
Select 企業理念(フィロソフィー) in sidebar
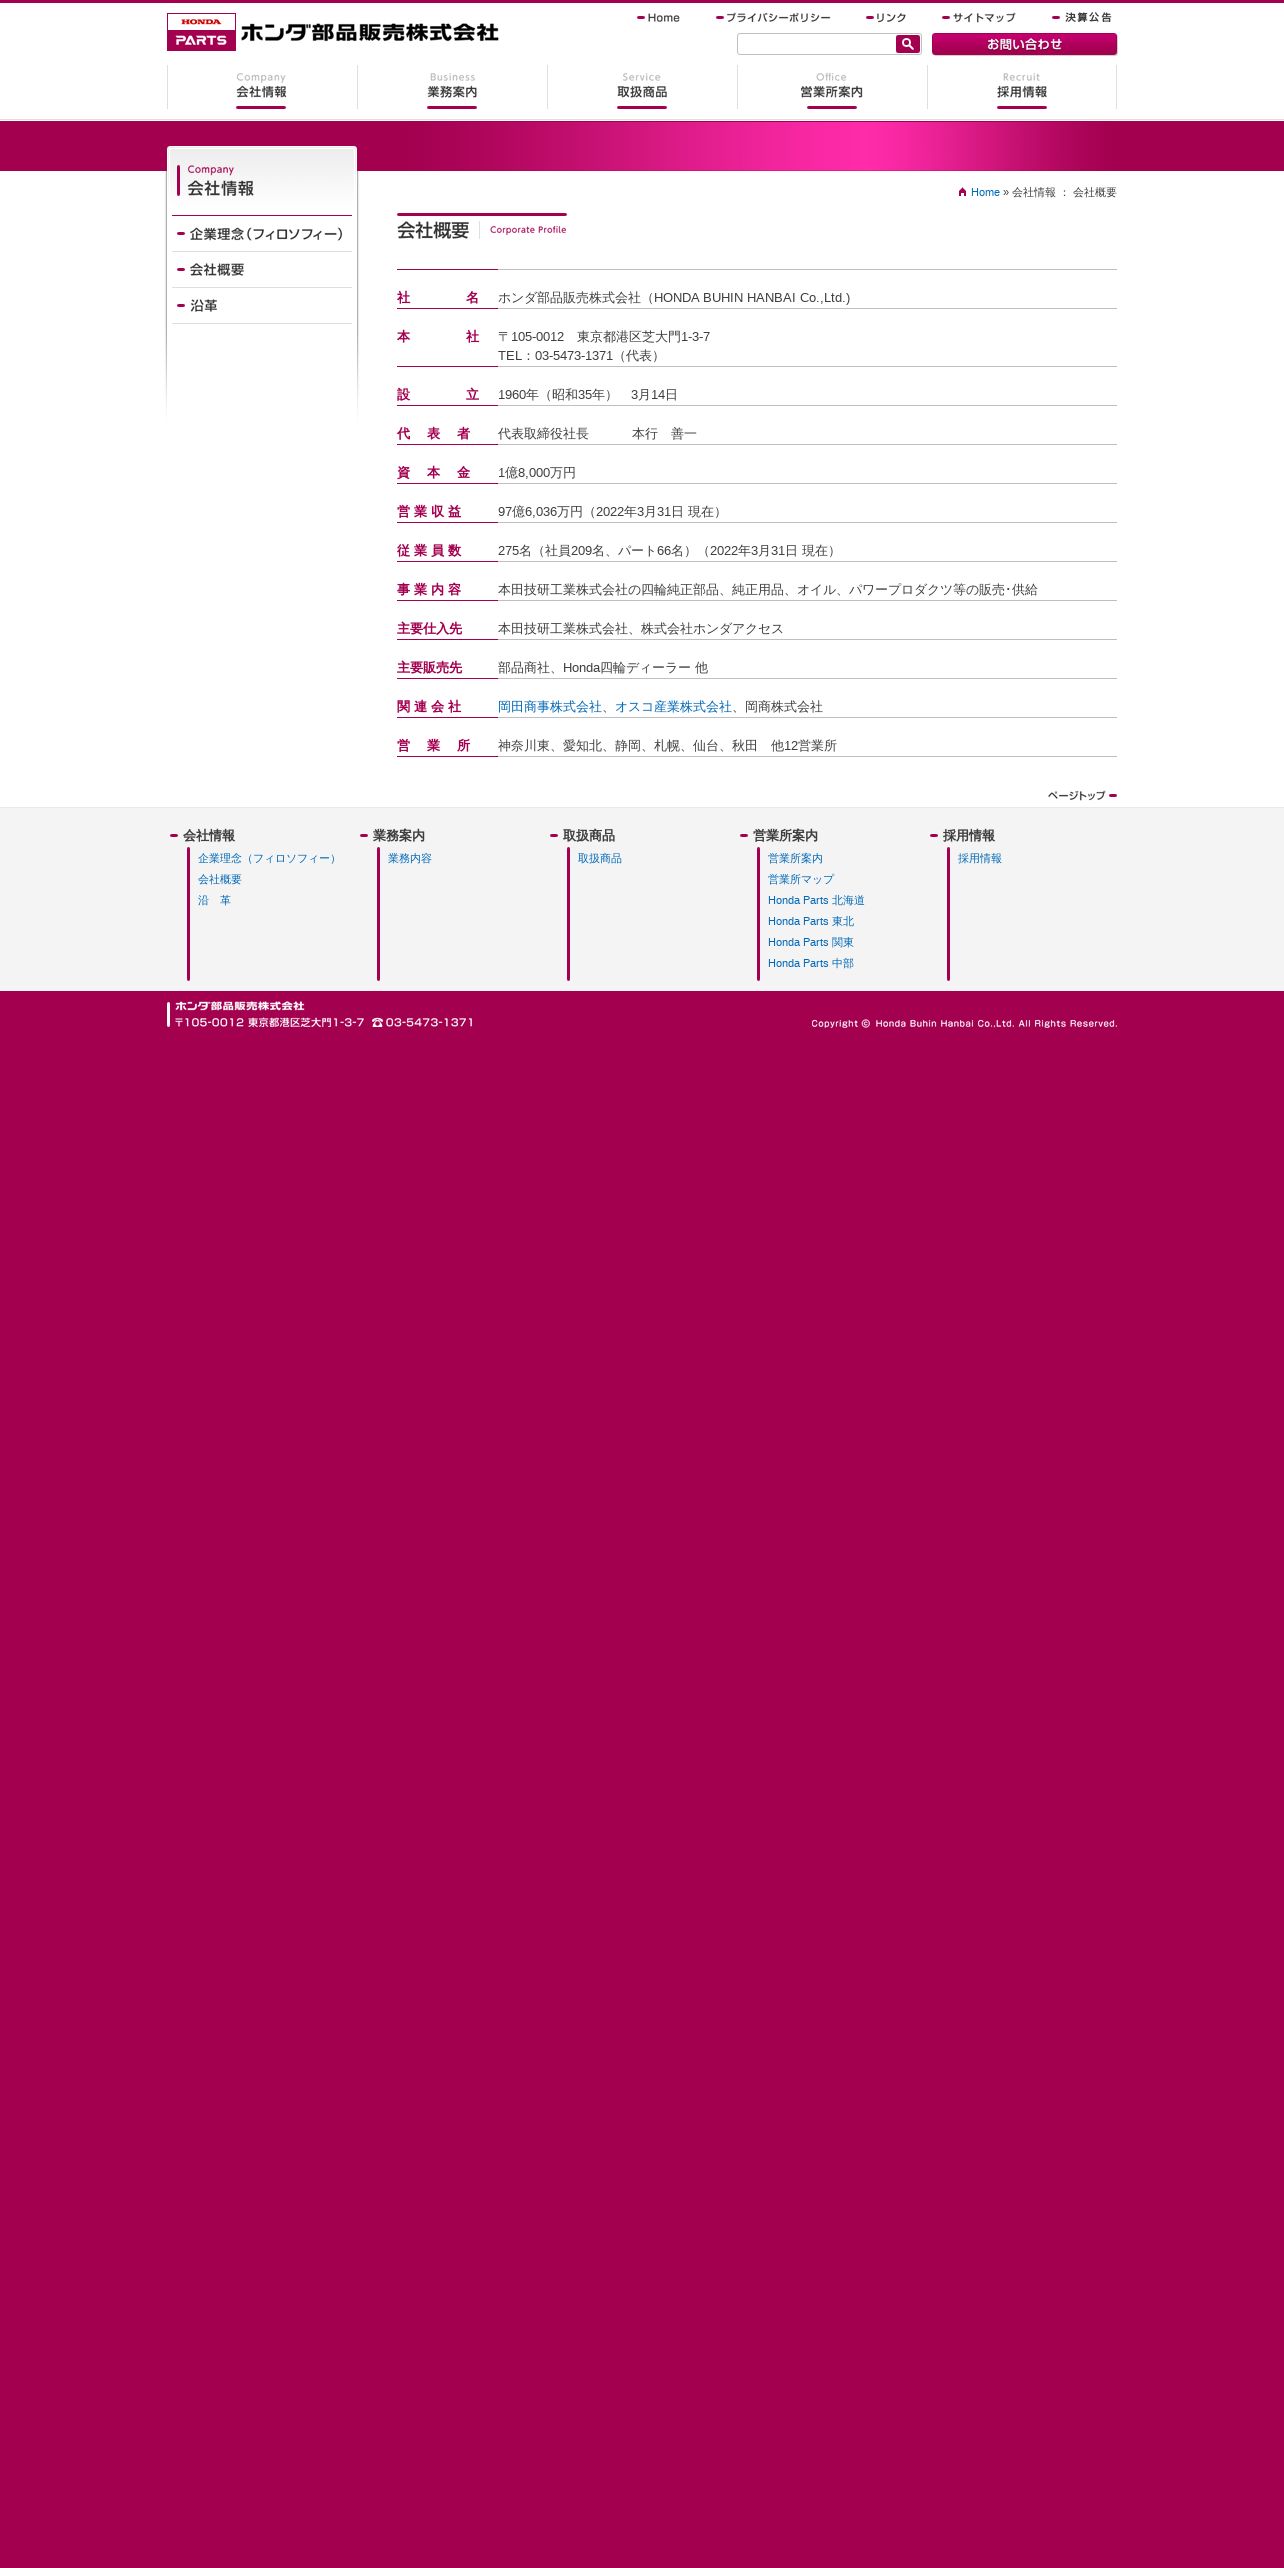click(262, 234)
